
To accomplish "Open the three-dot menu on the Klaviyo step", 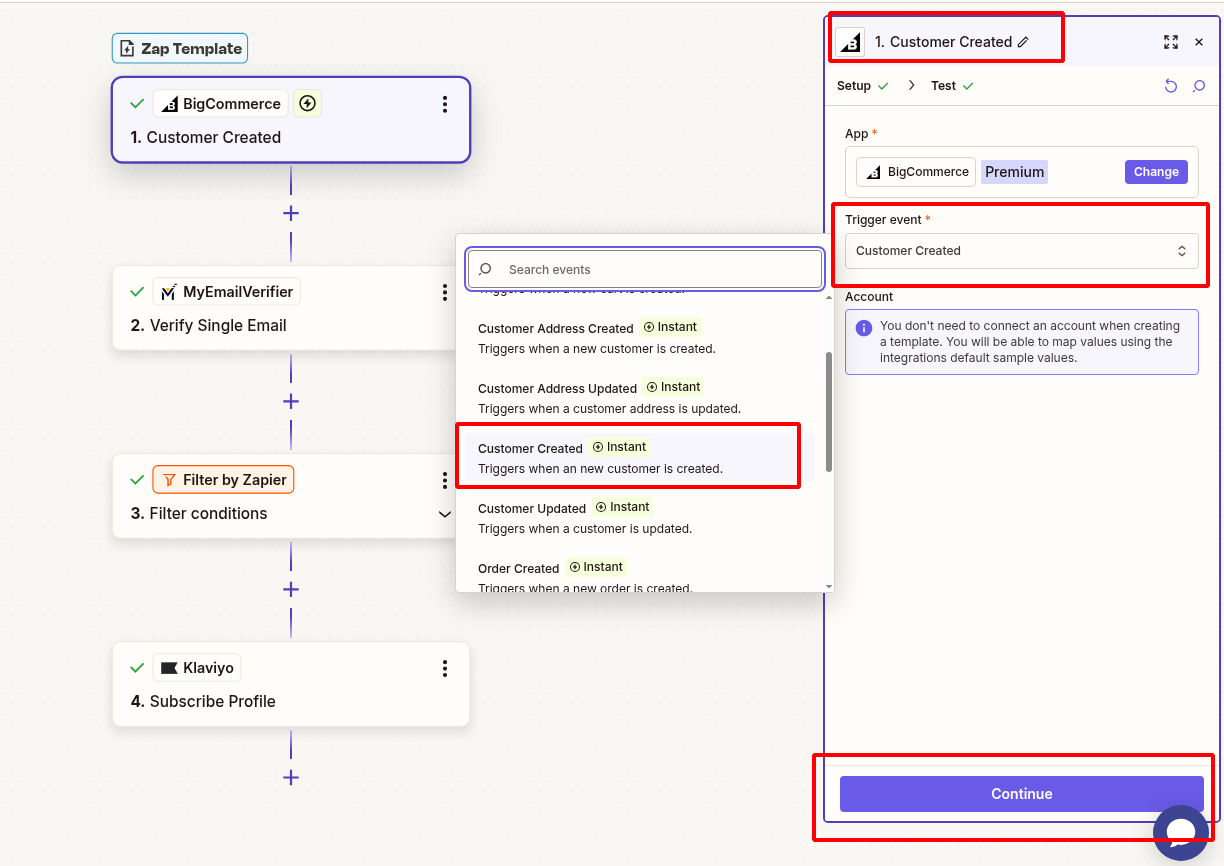I will (445, 668).
